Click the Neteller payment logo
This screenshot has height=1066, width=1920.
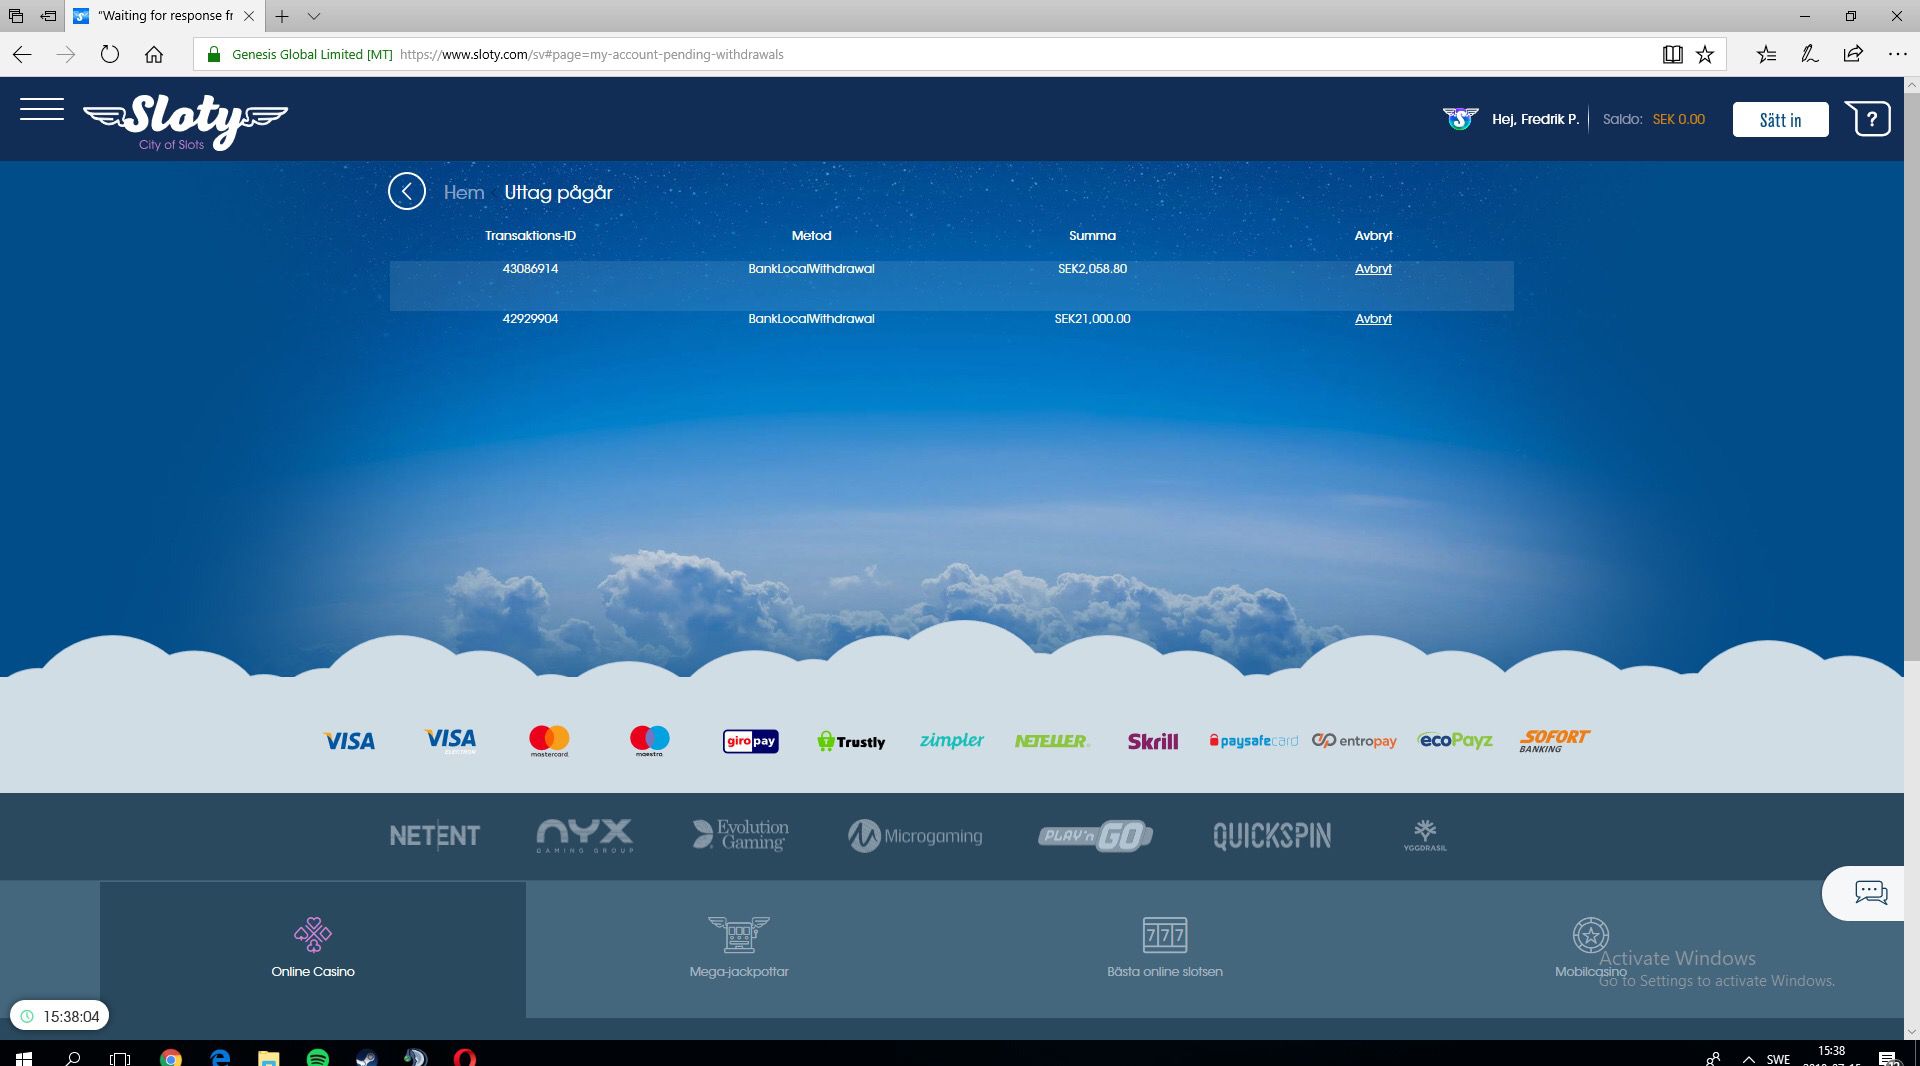point(1052,741)
